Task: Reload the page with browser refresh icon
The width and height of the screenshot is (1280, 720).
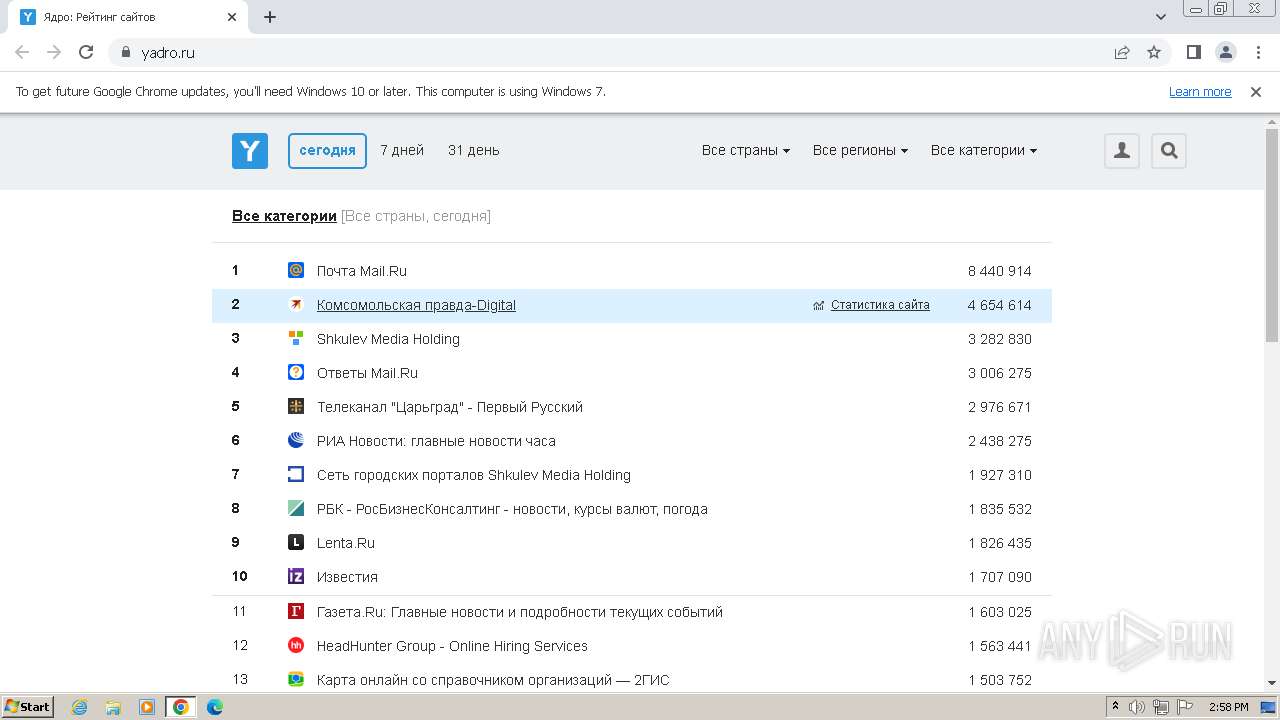Action: tap(86, 52)
